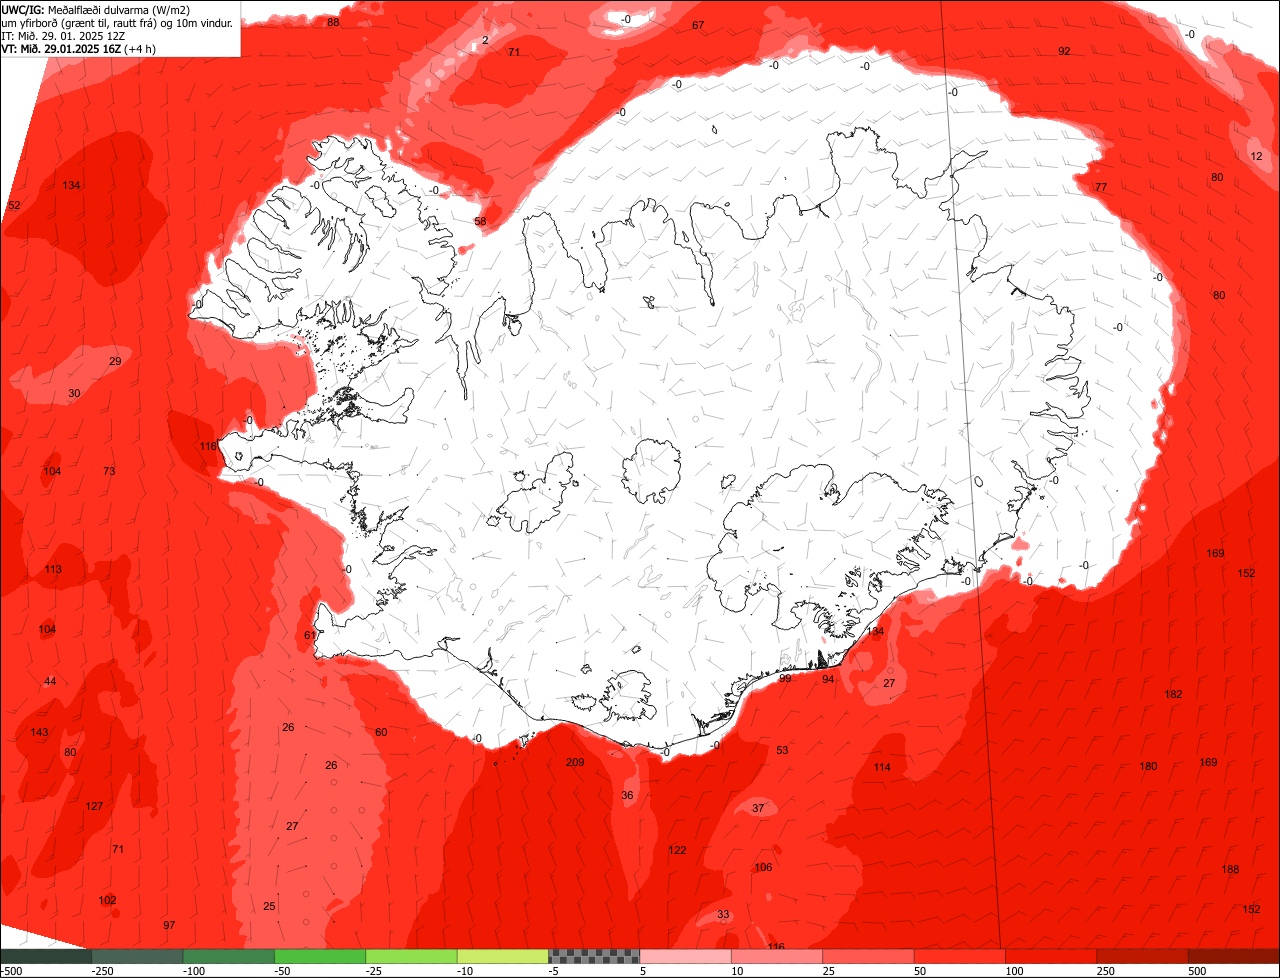Select the valid time line 'VT: Mið. 29.01.2025 16Z (+4 h)'
This screenshot has width=1280, height=978.
[x=78, y=49]
